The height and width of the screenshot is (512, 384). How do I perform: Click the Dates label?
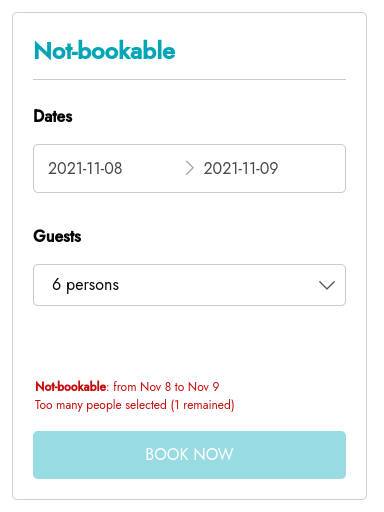[x=53, y=116]
